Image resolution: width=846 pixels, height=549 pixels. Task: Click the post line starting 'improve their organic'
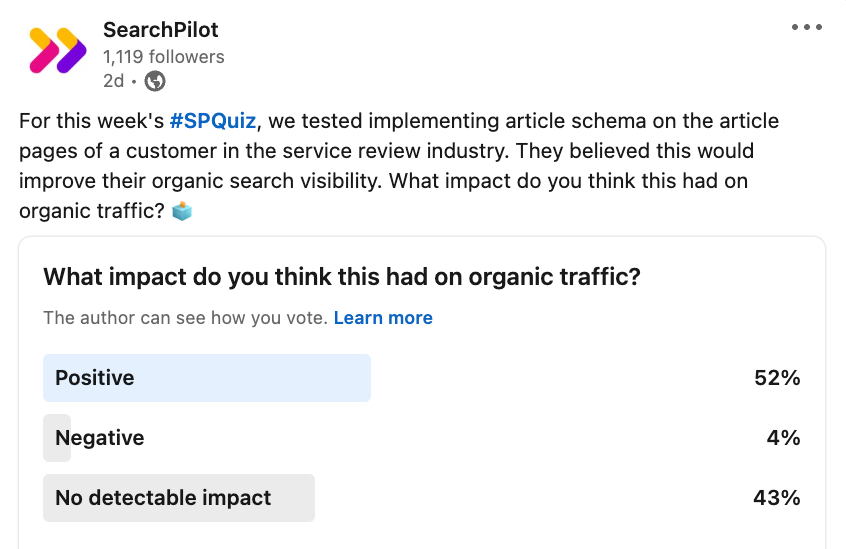click(384, 181)
